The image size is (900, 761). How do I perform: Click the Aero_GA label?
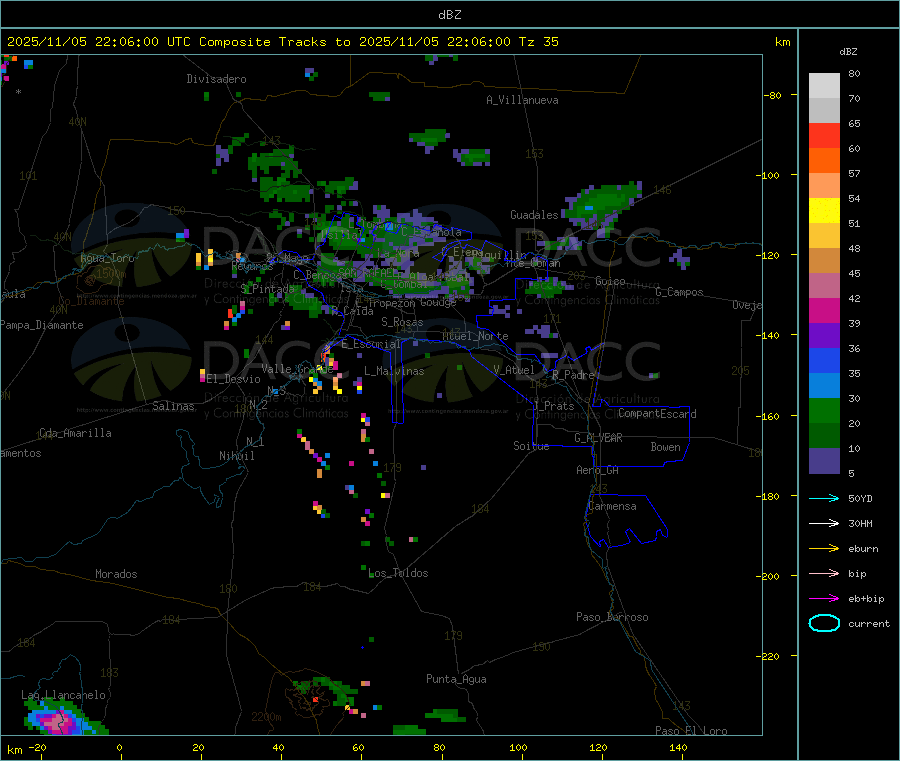click(597, 470)
